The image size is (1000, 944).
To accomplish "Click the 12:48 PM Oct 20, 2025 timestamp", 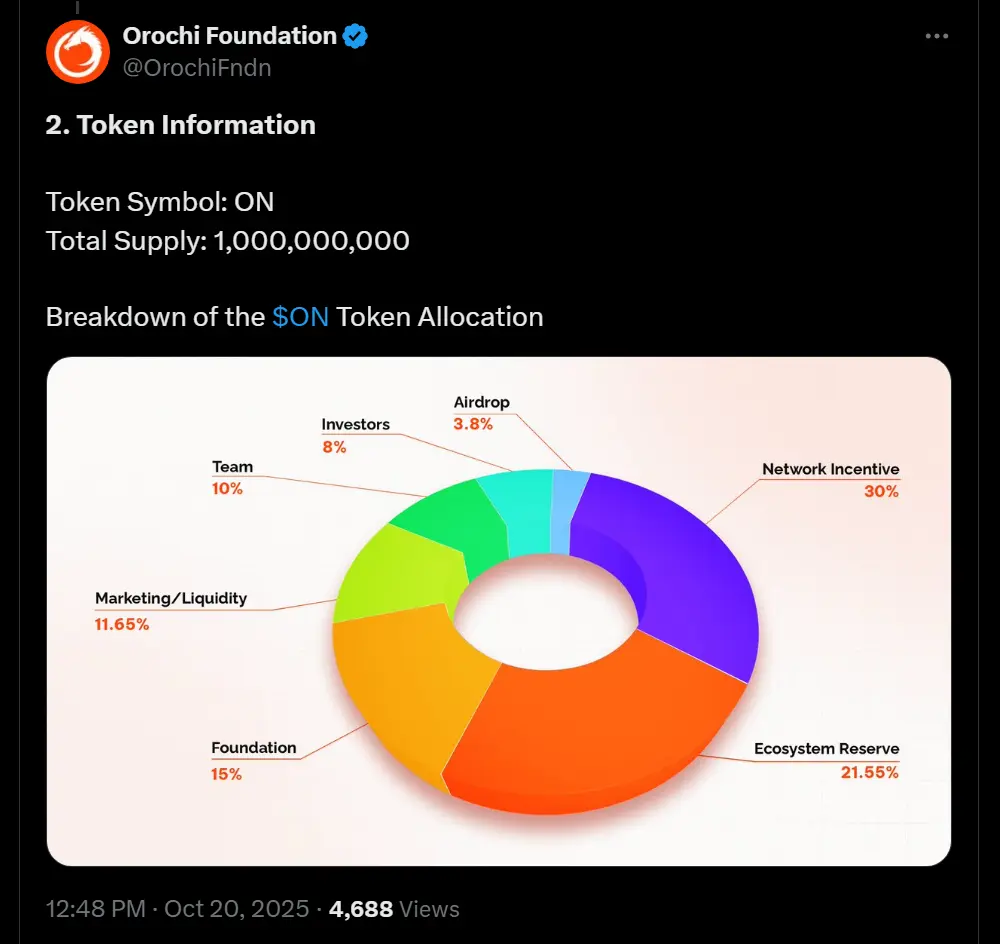I will 175,909.
